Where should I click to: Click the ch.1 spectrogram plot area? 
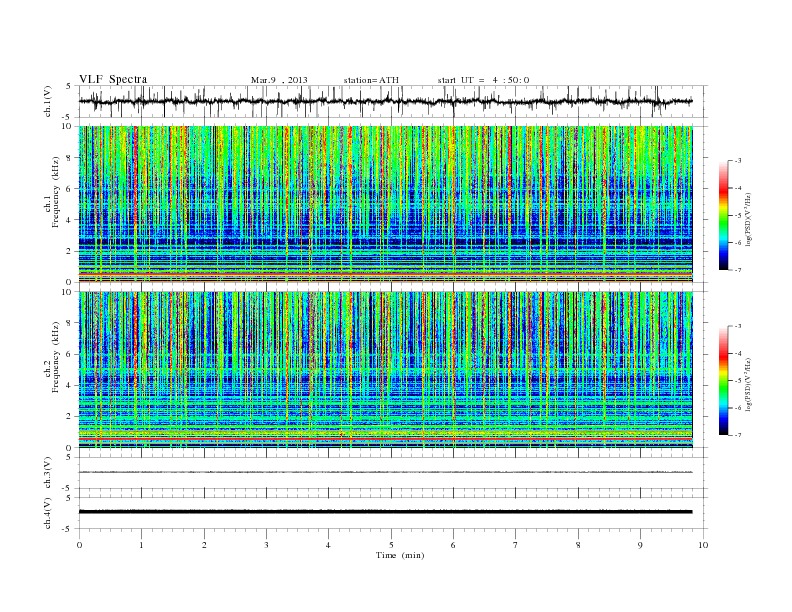click(385, 204)
